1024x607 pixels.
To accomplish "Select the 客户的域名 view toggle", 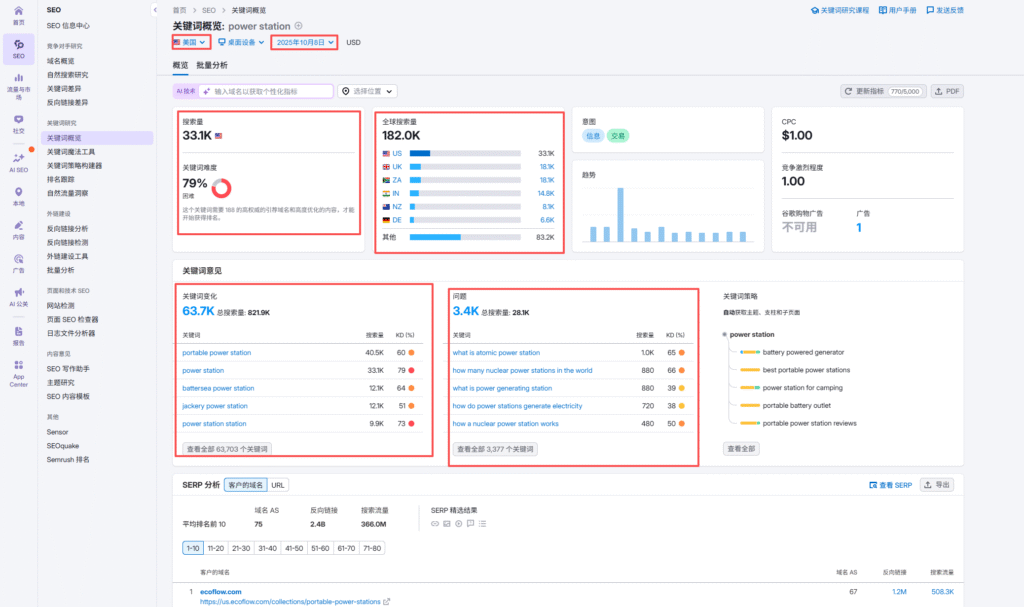I will [245, 485].
